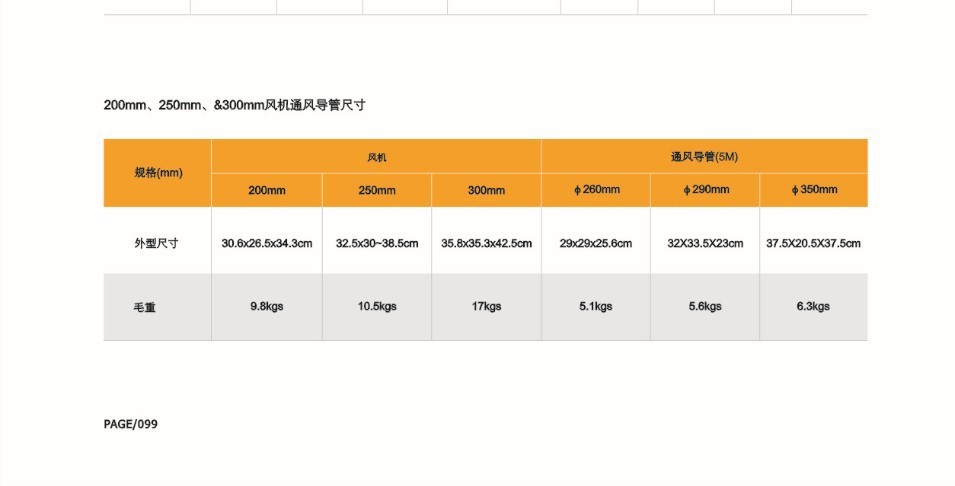Screen dimensions: 955x486
Task: Click the '通风导管(5M)' group header
Action: tap(704, 157)
